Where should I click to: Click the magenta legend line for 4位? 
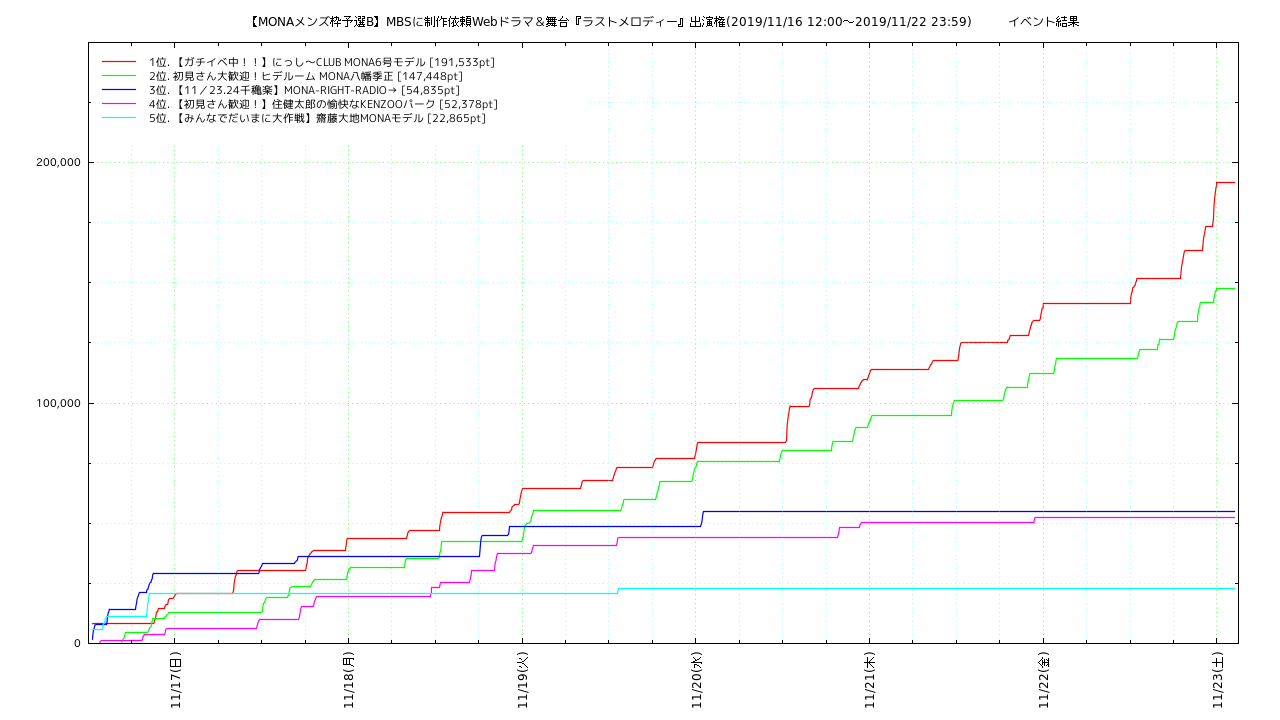(x=118, y=104)
